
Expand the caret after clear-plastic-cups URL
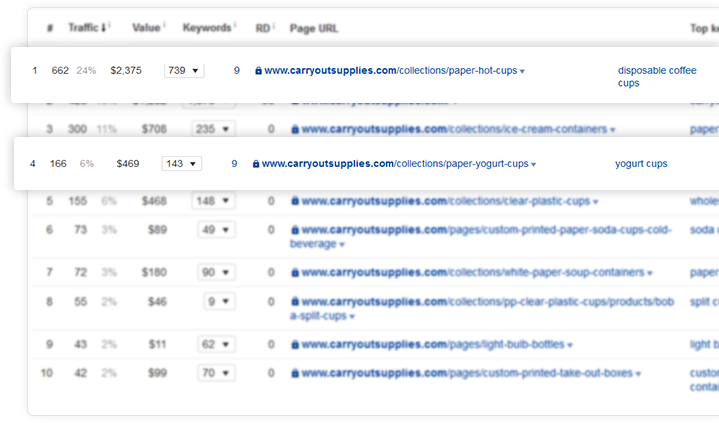pyautogui.click(x=595, y=202)
